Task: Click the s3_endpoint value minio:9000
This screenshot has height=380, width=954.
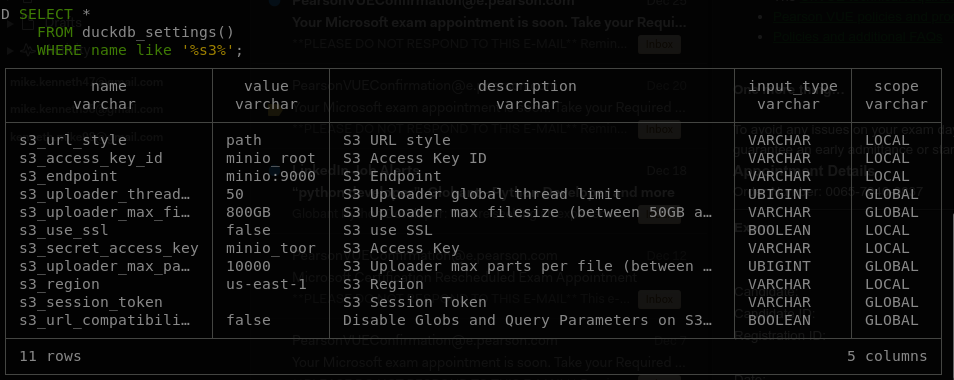Action: coord(271,176)
